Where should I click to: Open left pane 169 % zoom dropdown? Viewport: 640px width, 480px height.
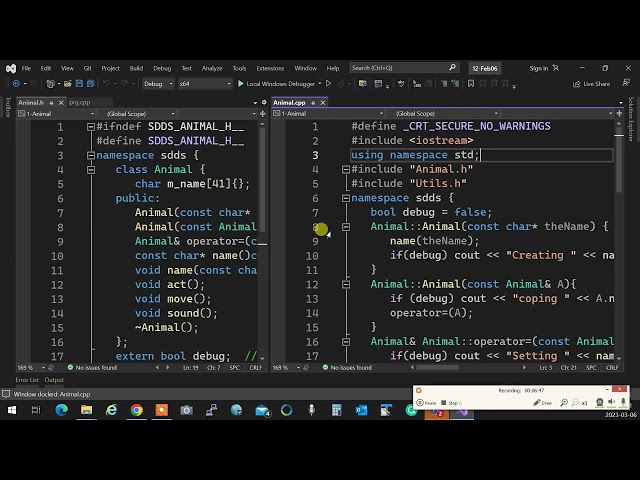tap(31, 367)
